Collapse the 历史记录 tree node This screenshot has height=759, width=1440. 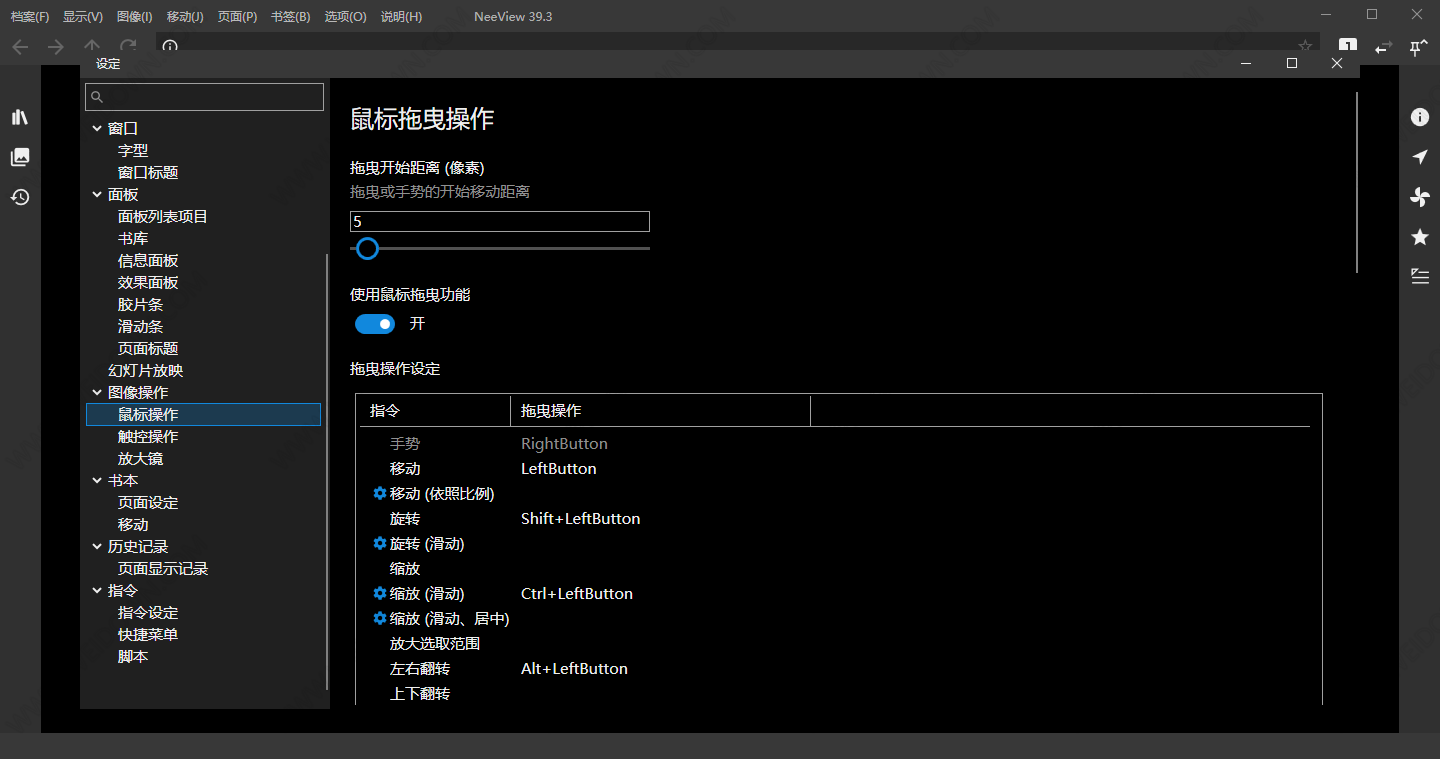coord(97,546)
